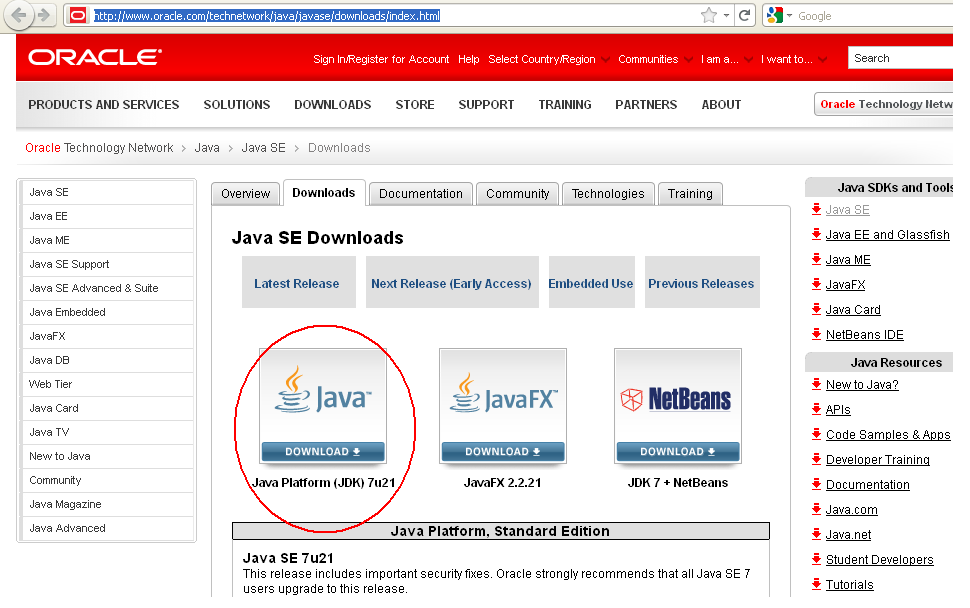Open the Store navigation item
The height and width of the screenshot is (608, 970).
(x=414, y=105)
